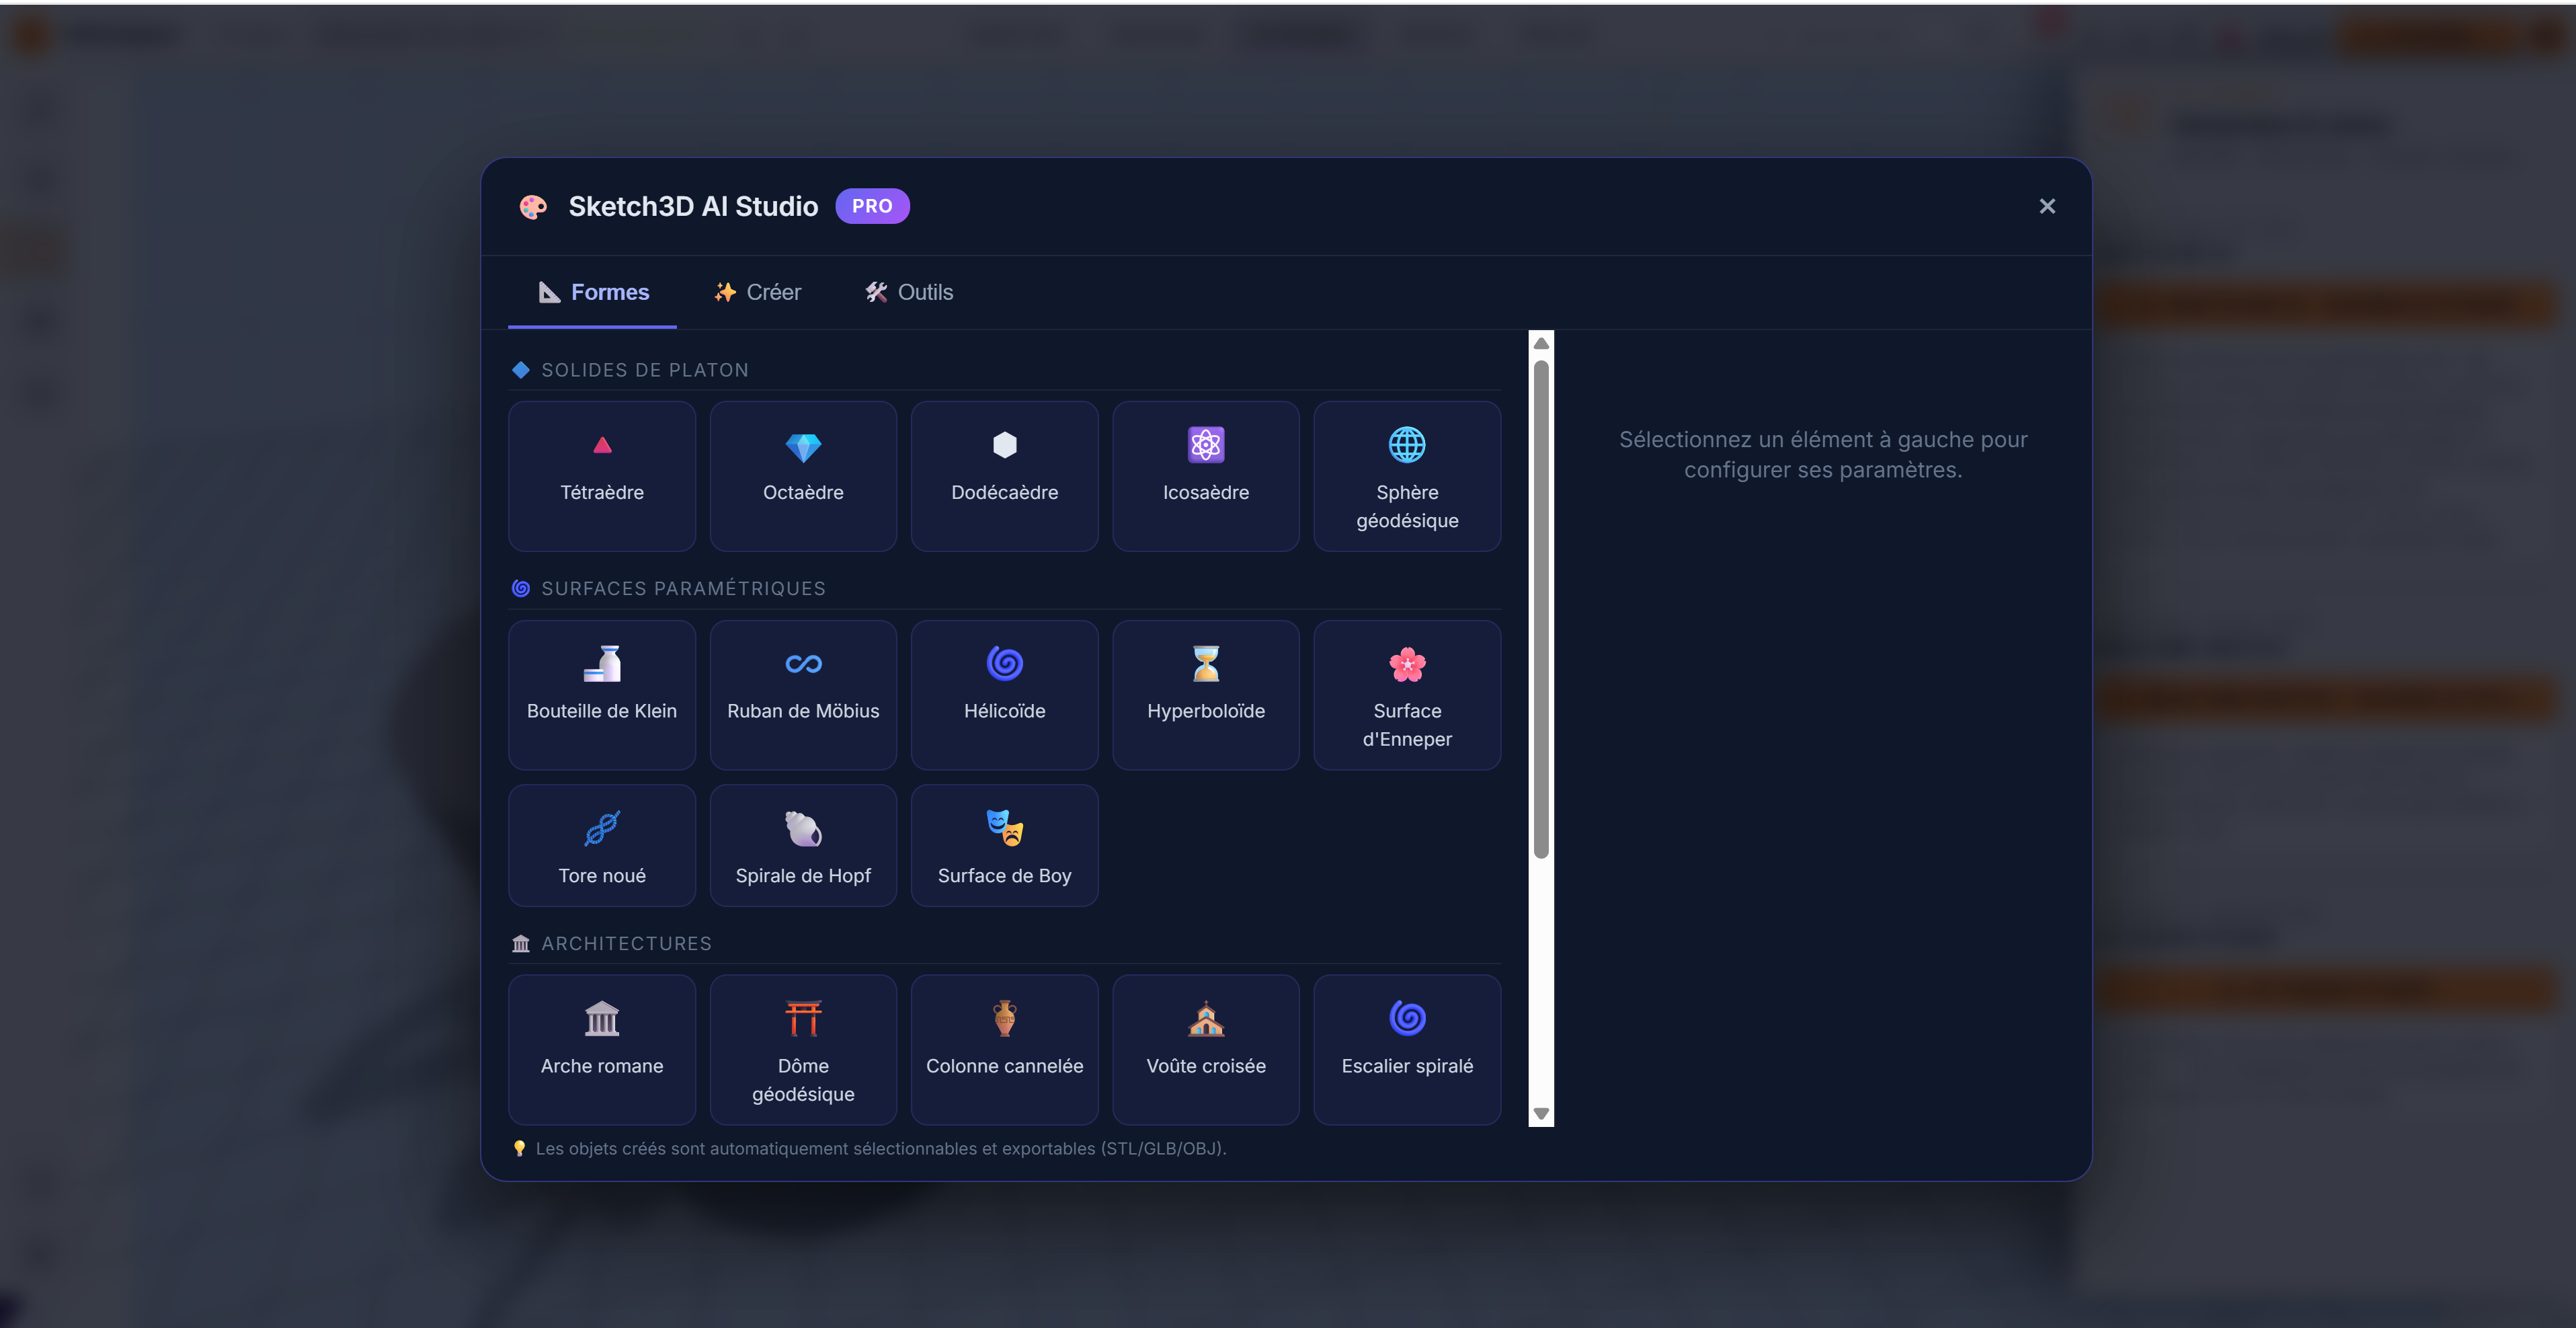Choose the Voûte croisée church icon

pyautogui.click(x=1206, y=1019)
